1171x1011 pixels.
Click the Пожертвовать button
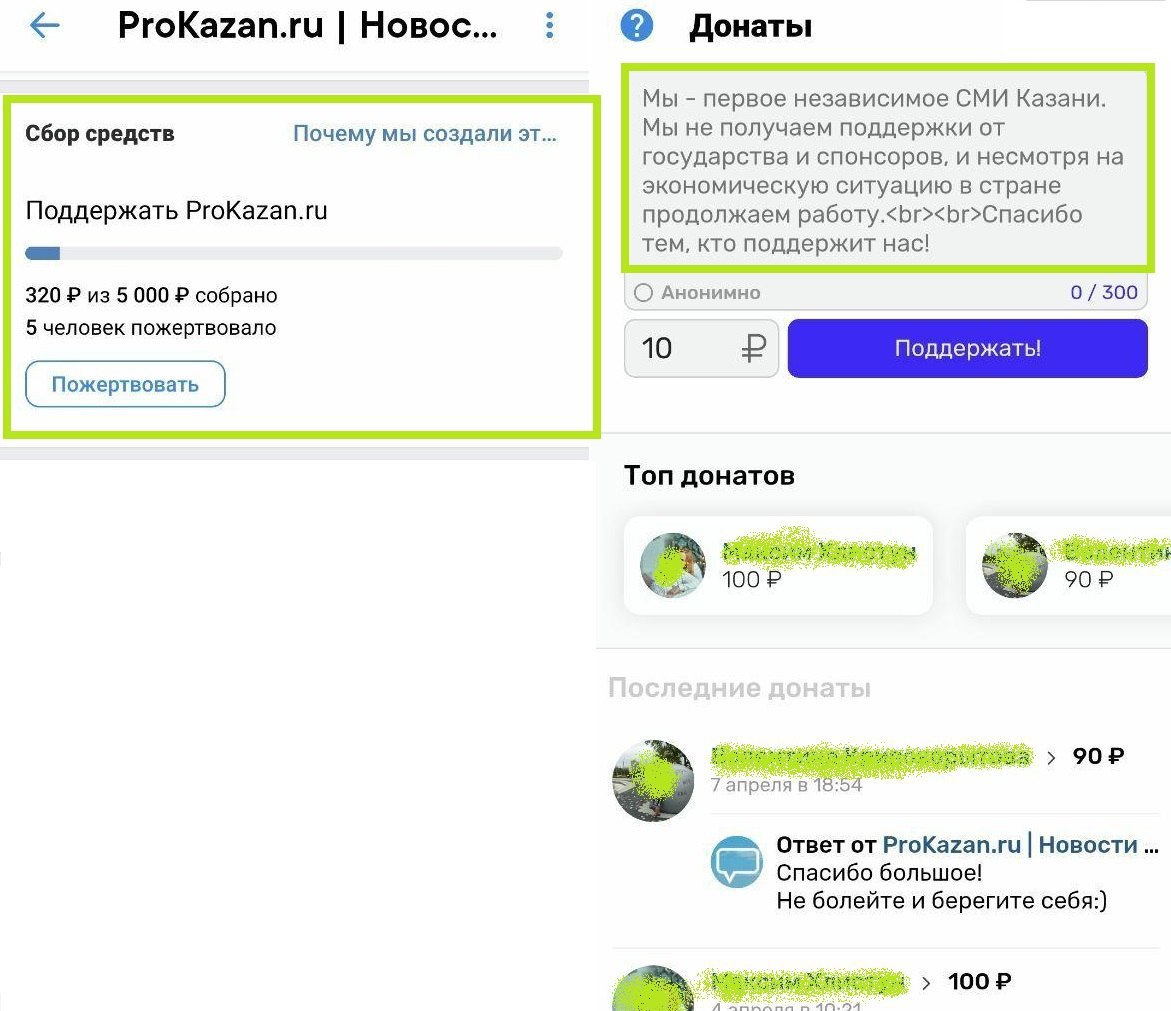[x=125, y=384]
